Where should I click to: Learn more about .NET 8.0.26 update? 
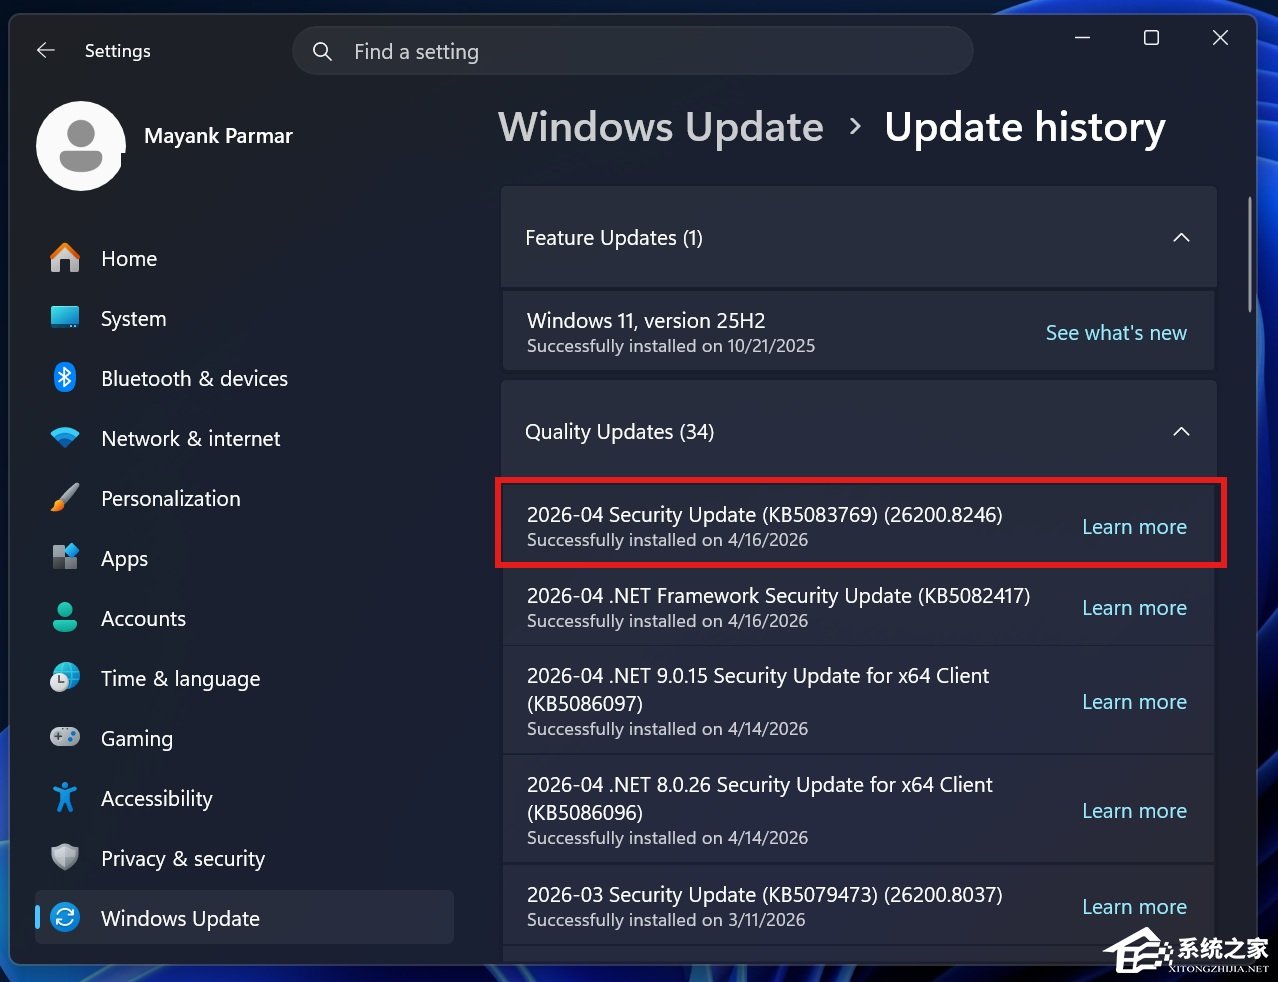pyautogui.click(x=1134, y=811)
